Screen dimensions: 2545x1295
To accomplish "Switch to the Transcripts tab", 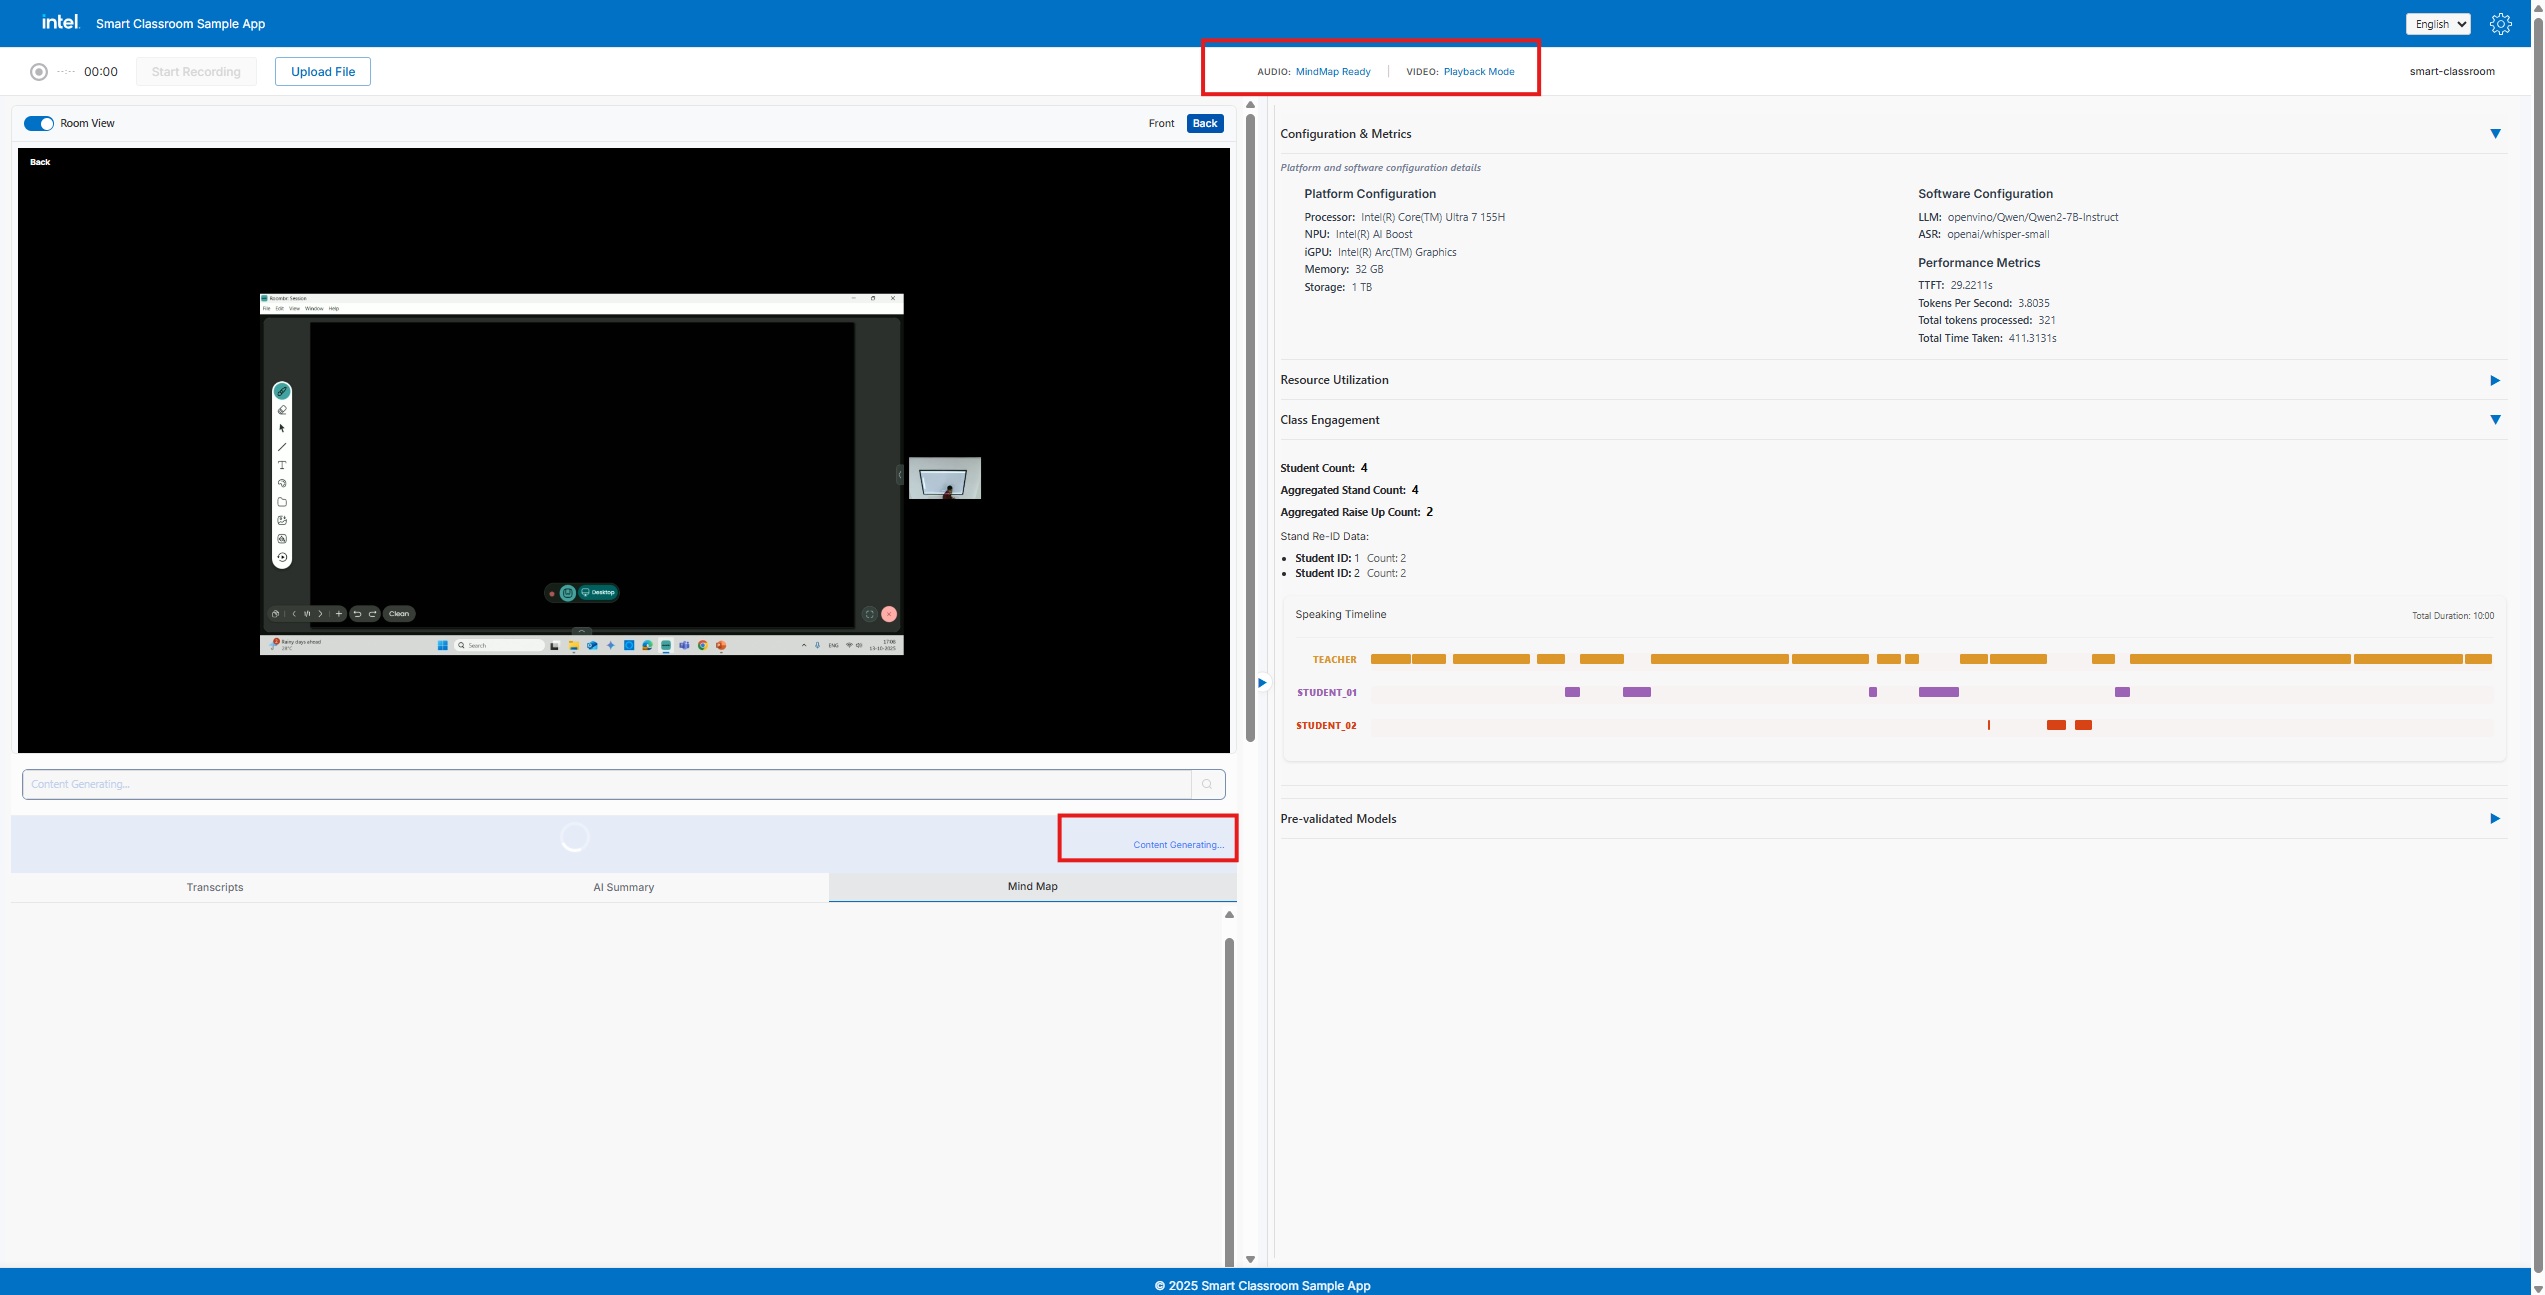I will 215,887.
